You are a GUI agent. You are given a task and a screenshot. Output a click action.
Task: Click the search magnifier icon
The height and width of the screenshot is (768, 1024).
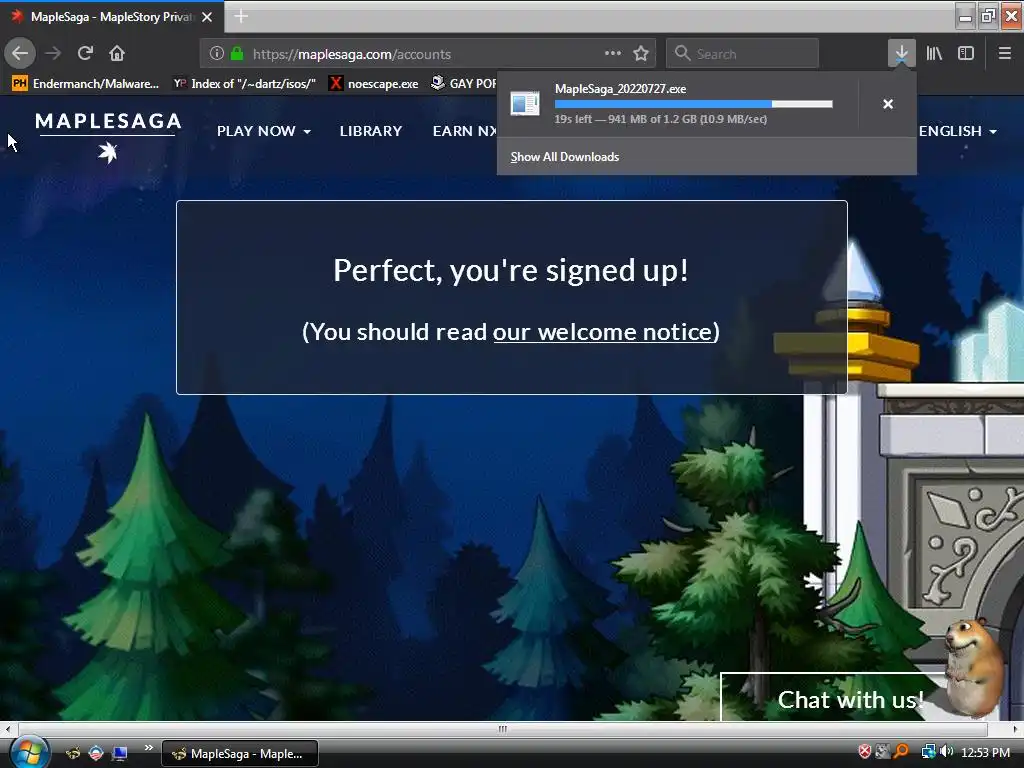pyautogui.click(x=682, y=54)
